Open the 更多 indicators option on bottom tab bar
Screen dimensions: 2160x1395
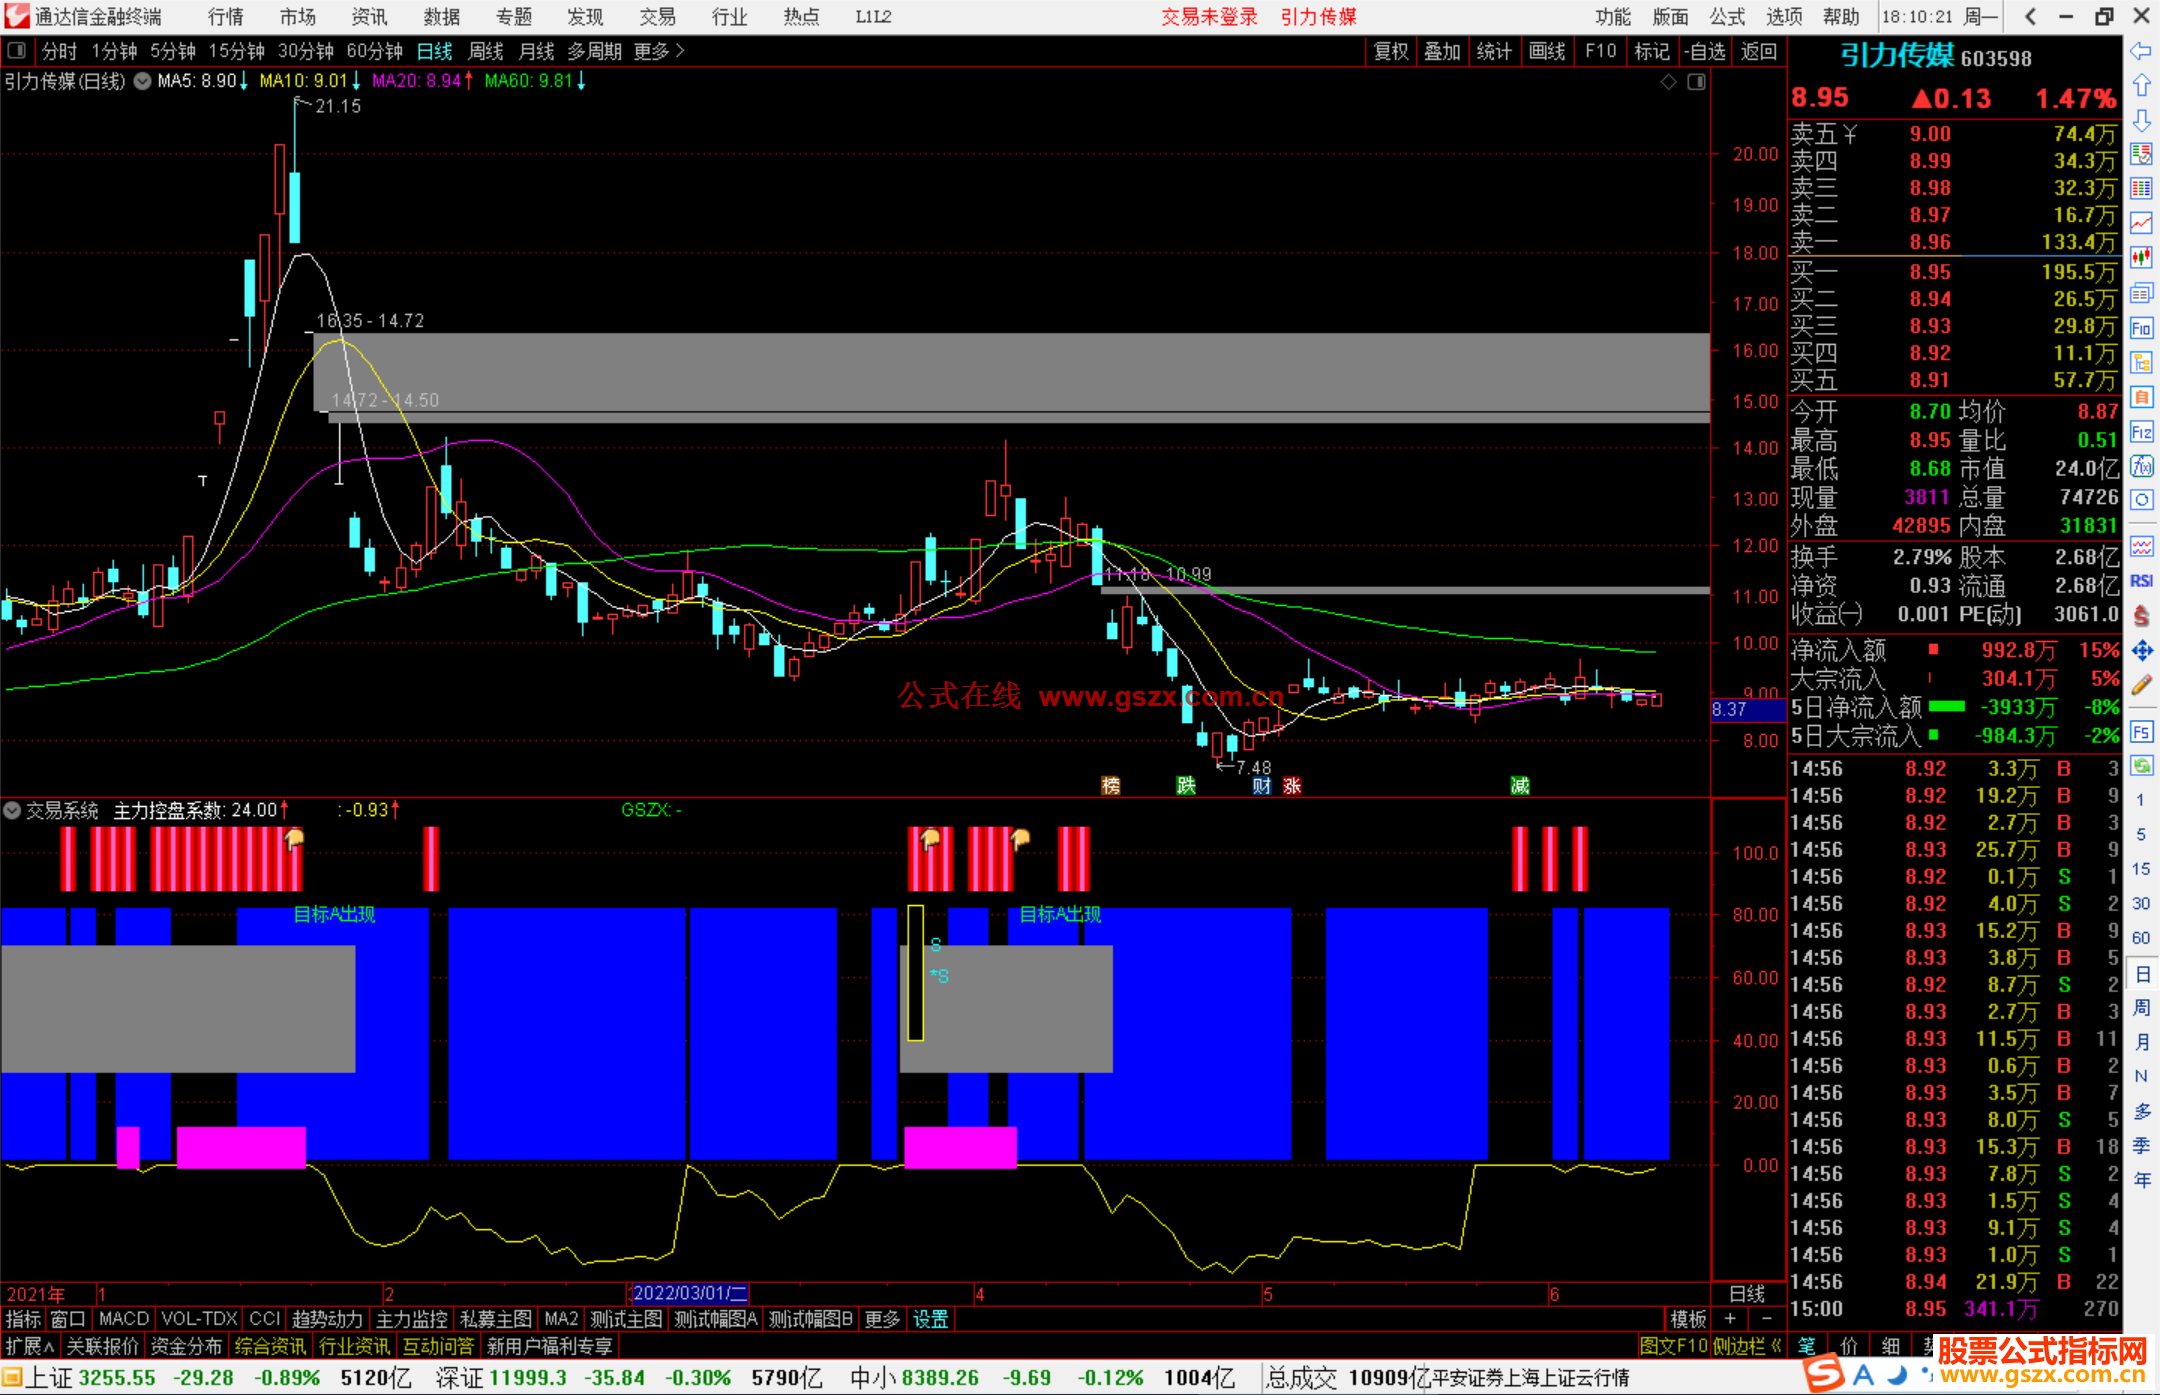882,1319
